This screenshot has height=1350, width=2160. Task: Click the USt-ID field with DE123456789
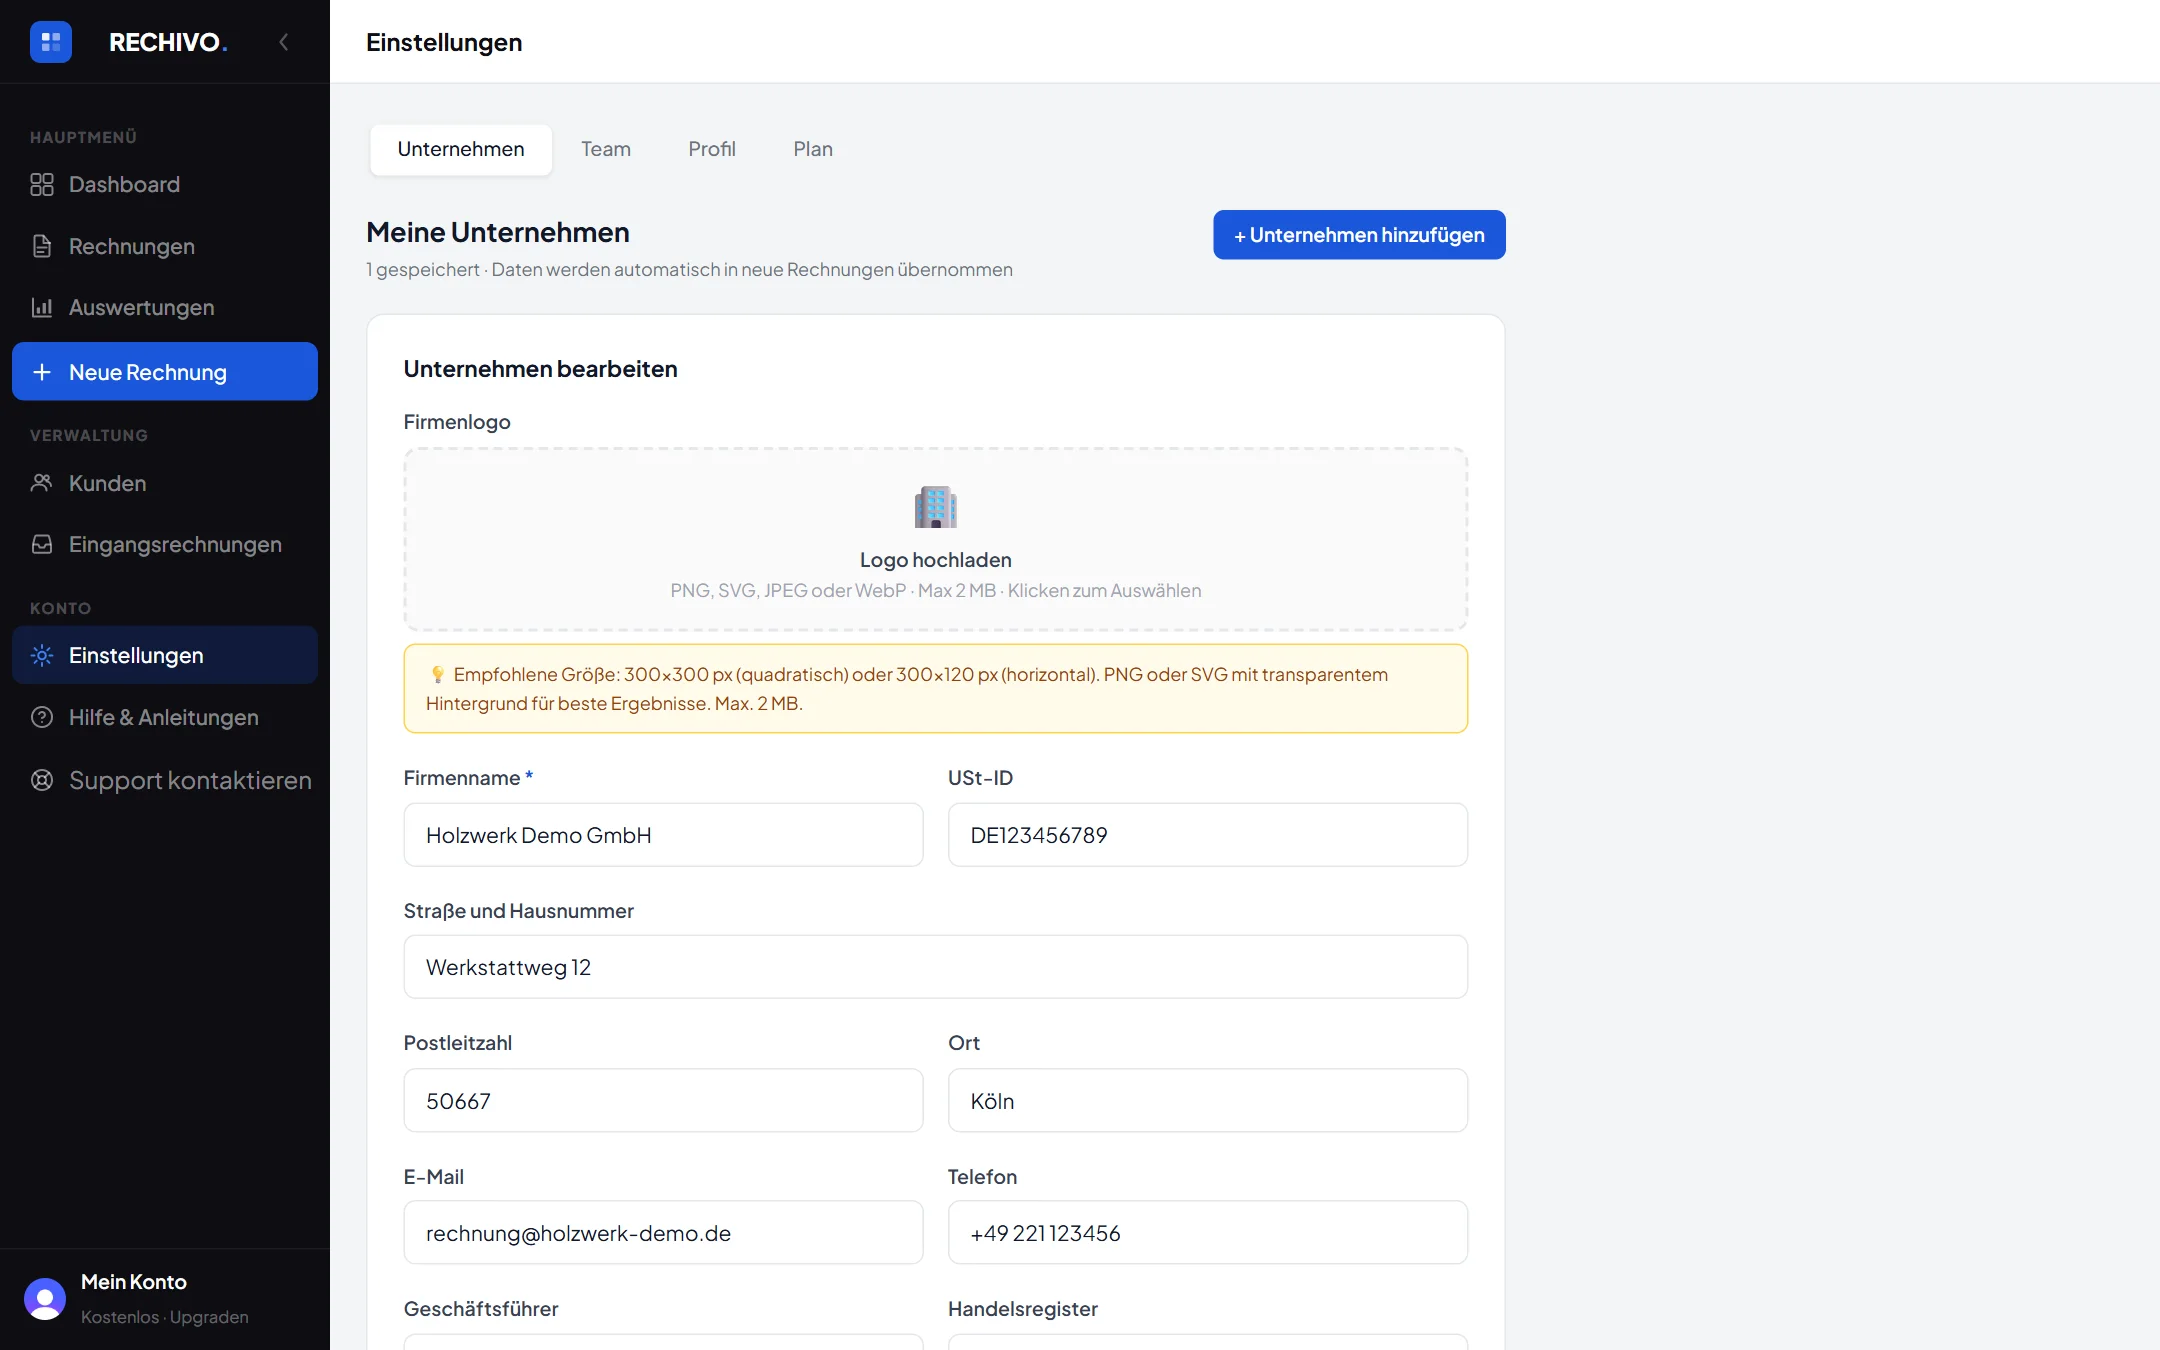(x=1208, y=835)
